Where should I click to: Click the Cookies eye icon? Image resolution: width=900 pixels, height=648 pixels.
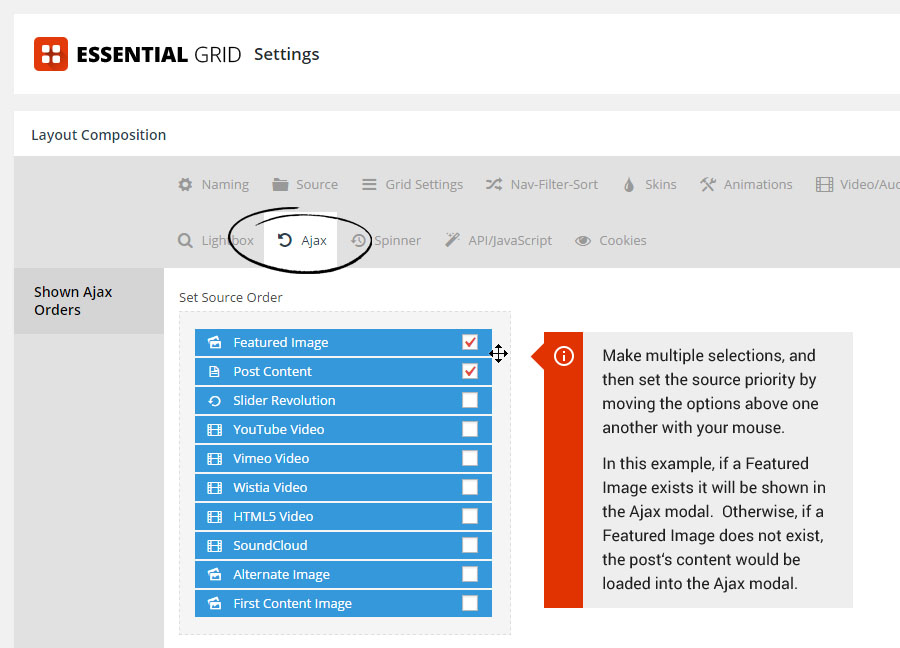[x=583, y=241]
